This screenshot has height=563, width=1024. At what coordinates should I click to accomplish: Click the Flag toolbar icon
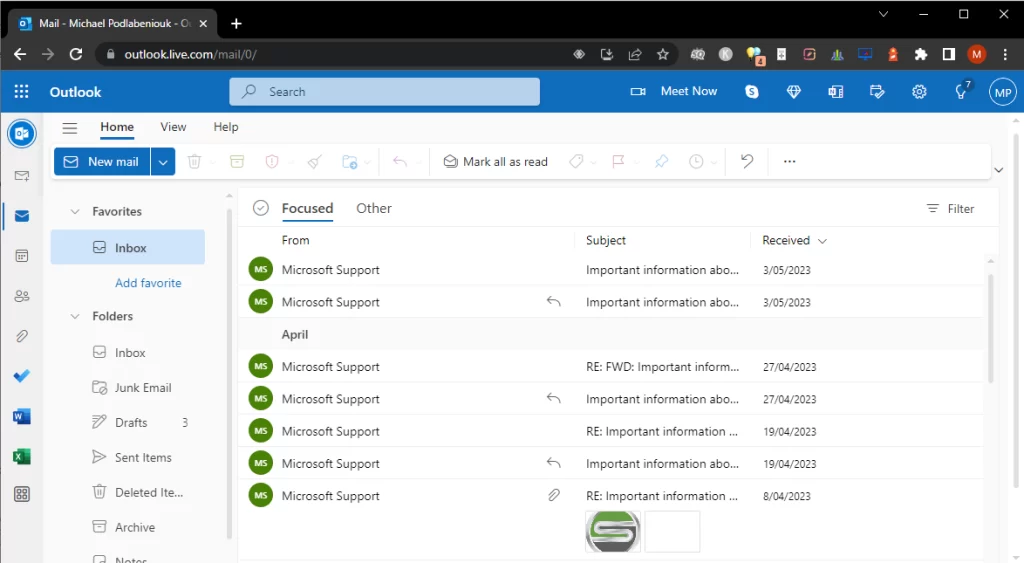618,161
